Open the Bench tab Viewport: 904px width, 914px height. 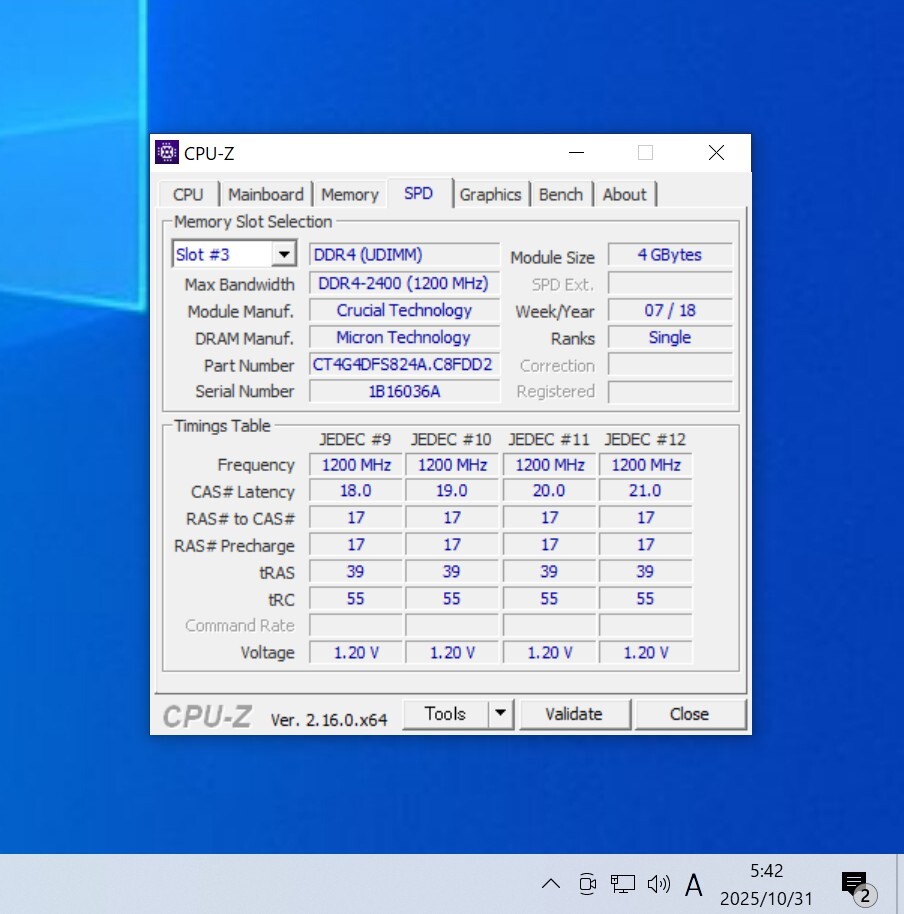click(x=561, y=194)
